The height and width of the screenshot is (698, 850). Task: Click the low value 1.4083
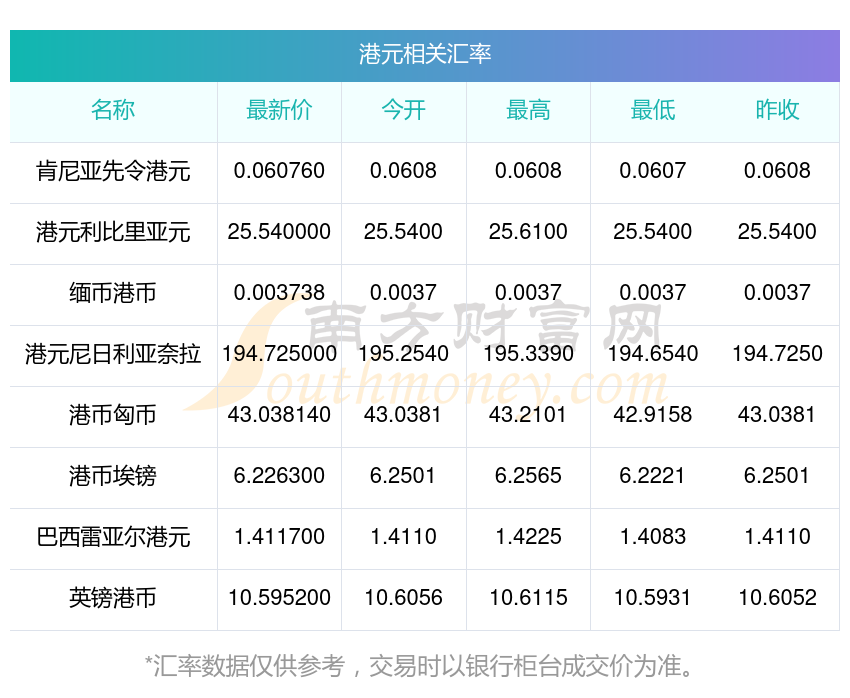(653, 537)
